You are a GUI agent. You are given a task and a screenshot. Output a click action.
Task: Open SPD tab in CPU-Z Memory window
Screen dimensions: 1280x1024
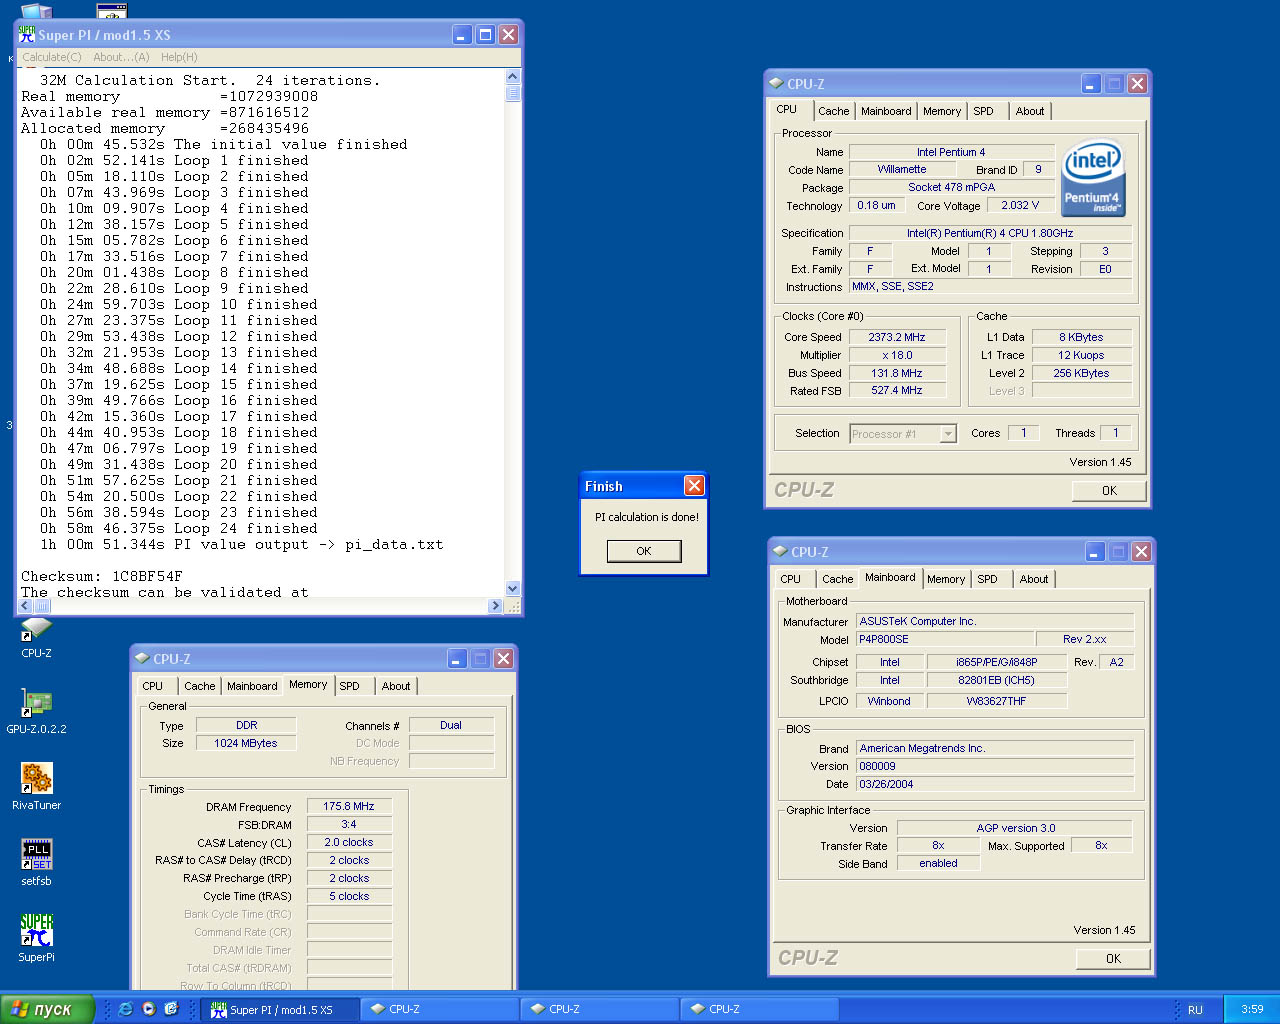click(x=349, y=686)
